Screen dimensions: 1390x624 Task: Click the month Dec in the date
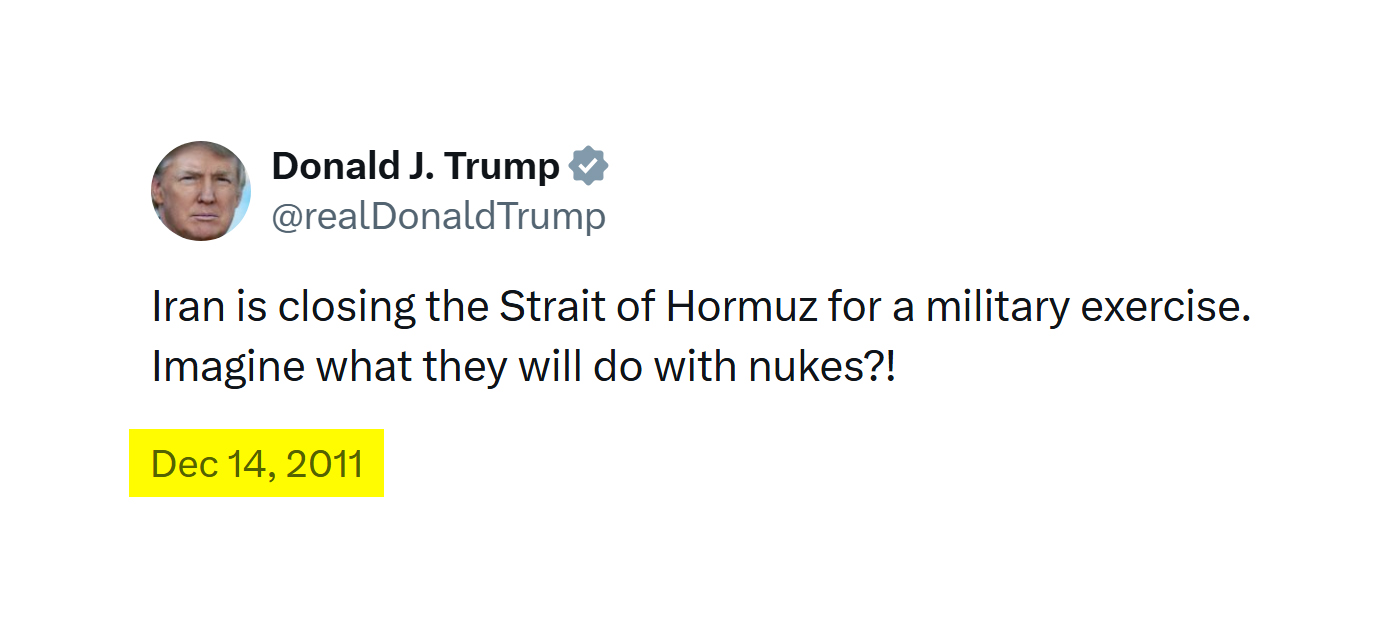point(177,464)
